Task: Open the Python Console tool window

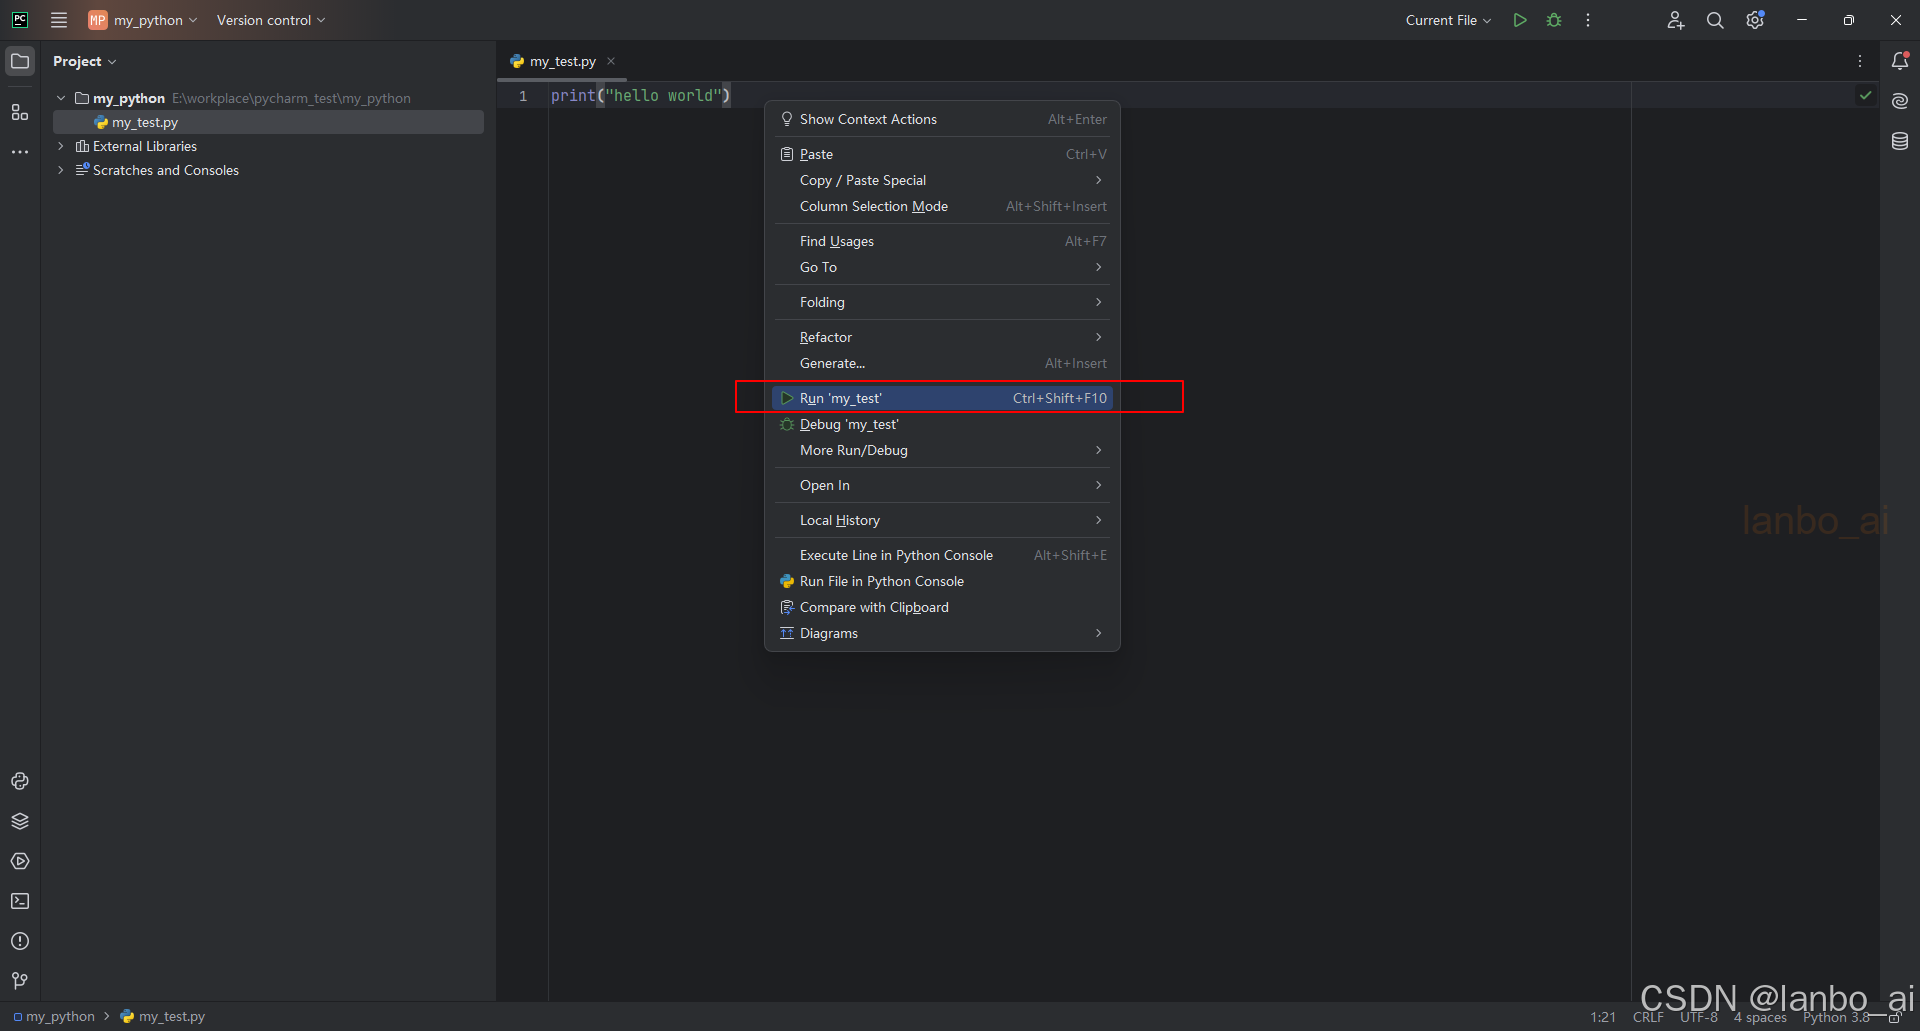Action: pos(20,781)
